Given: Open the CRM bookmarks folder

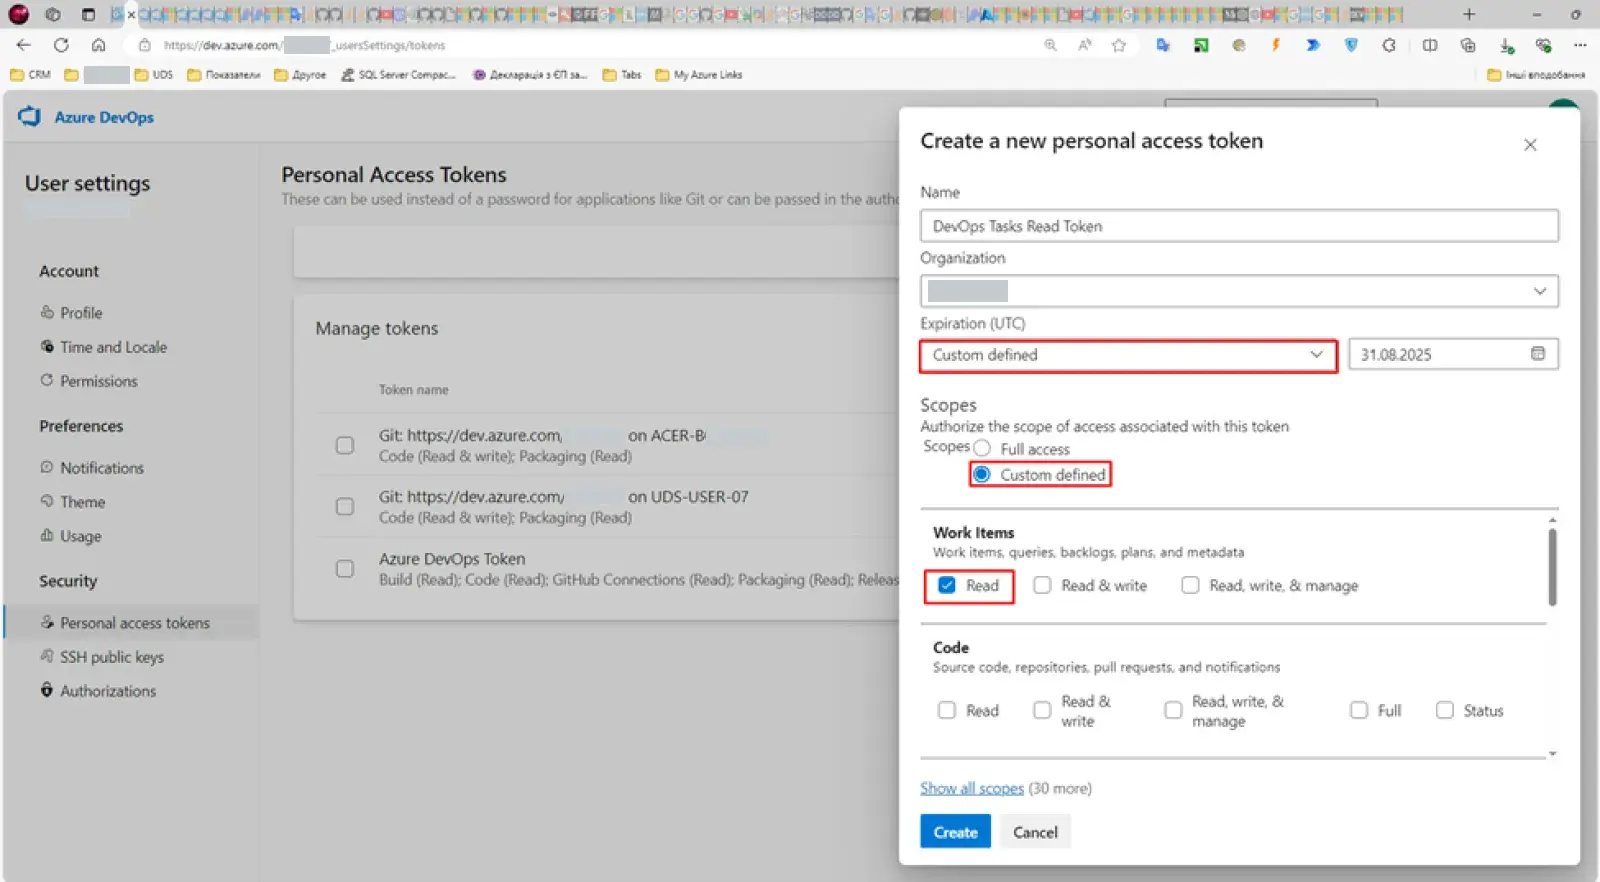Looking at the screenshot, I should pos(30,74).
